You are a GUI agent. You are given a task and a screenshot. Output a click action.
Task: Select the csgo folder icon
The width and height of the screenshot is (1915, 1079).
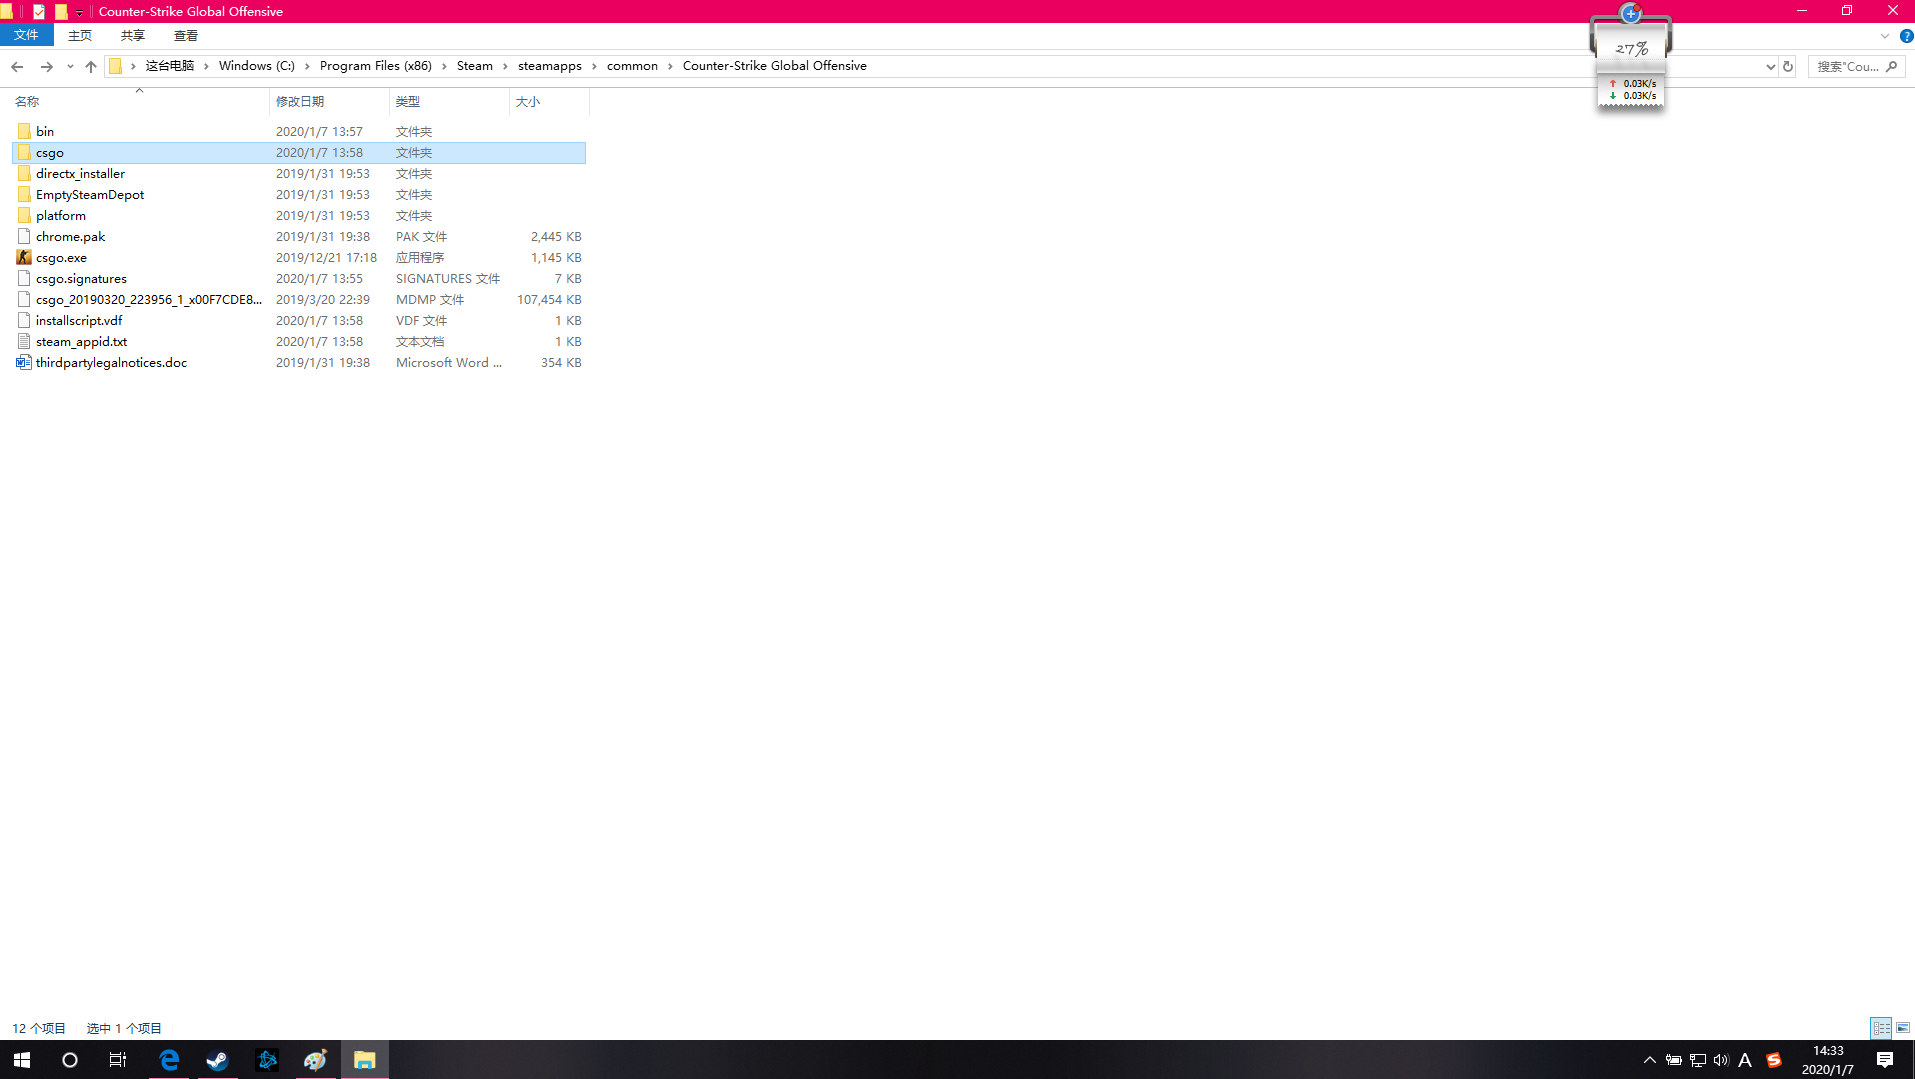pyautogui.click(x=24, y=152)
